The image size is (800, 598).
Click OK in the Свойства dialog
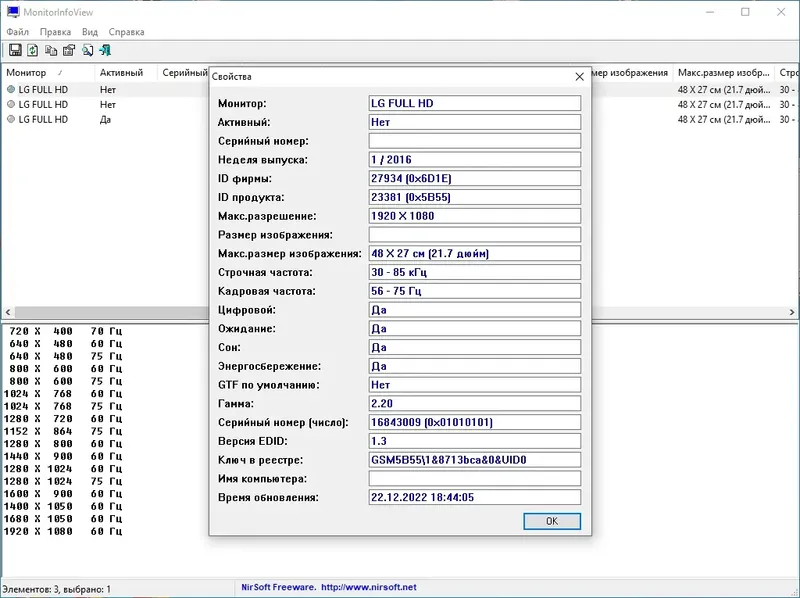(x=552, y=521)
